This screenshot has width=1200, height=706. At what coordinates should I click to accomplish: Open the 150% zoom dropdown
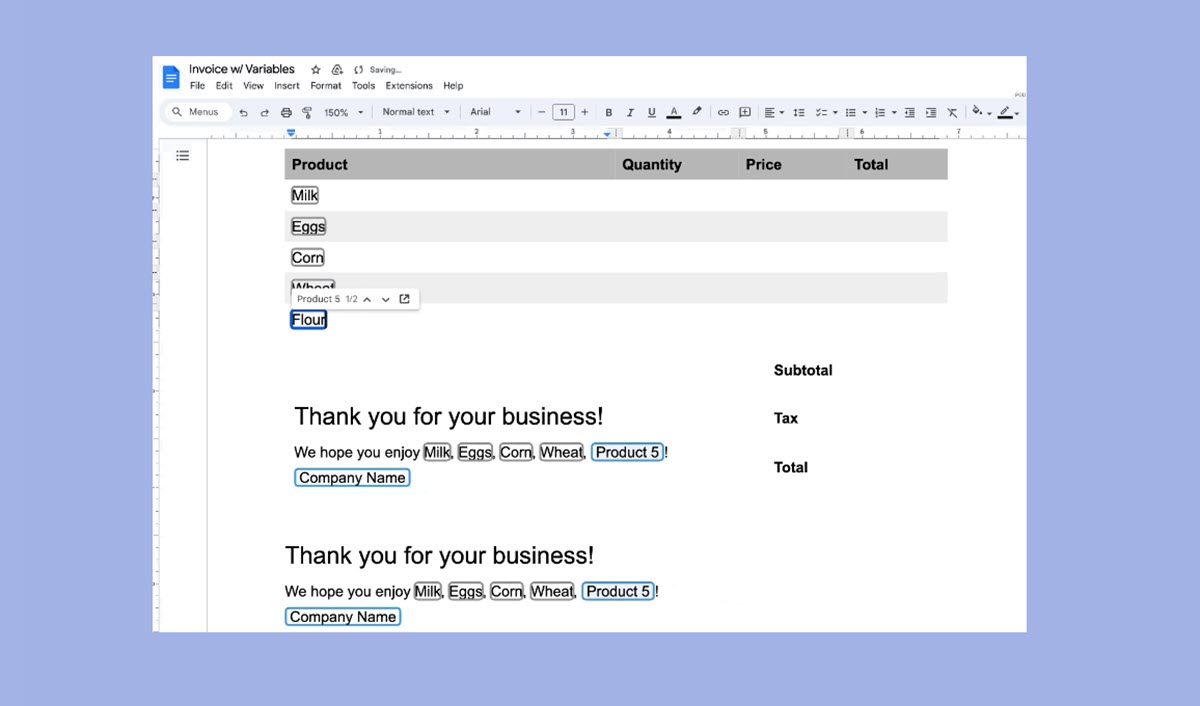tap(343, 113)
